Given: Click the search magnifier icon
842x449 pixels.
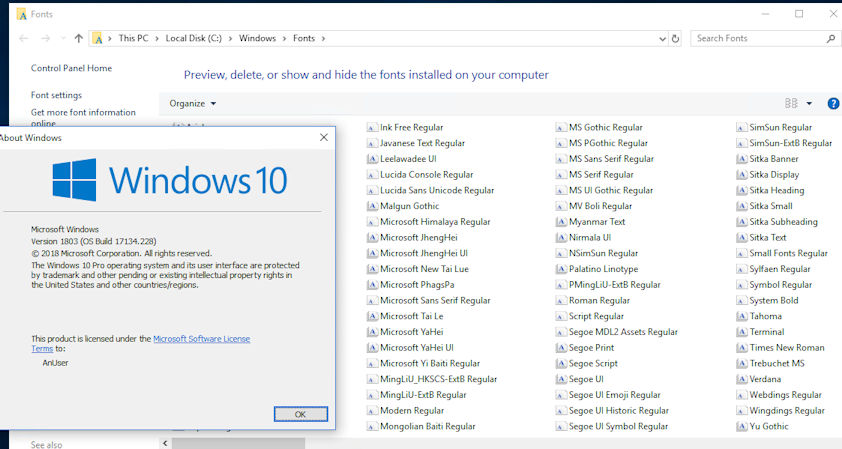Looking at the screenshot, I should [x=830, y=39].
